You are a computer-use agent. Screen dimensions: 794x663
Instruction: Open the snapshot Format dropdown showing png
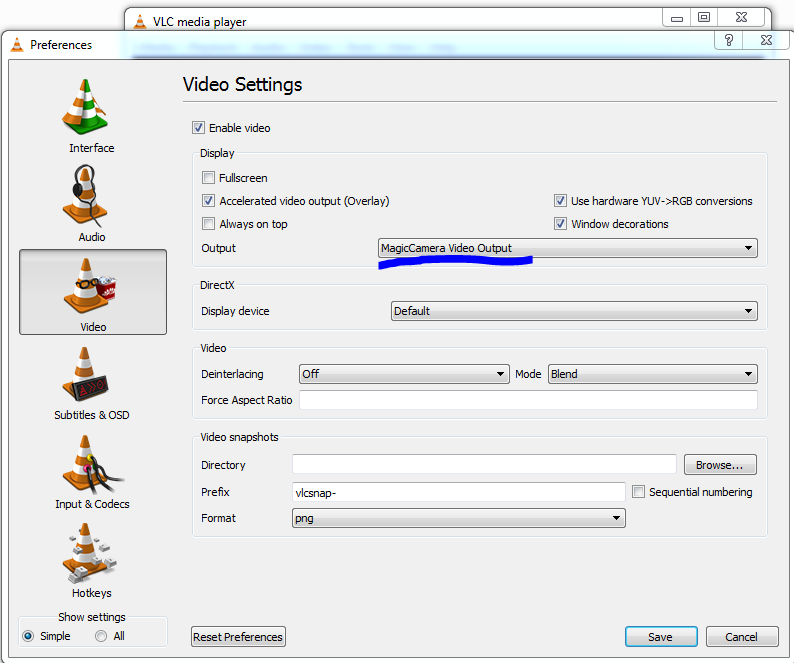tap(459, 518)
